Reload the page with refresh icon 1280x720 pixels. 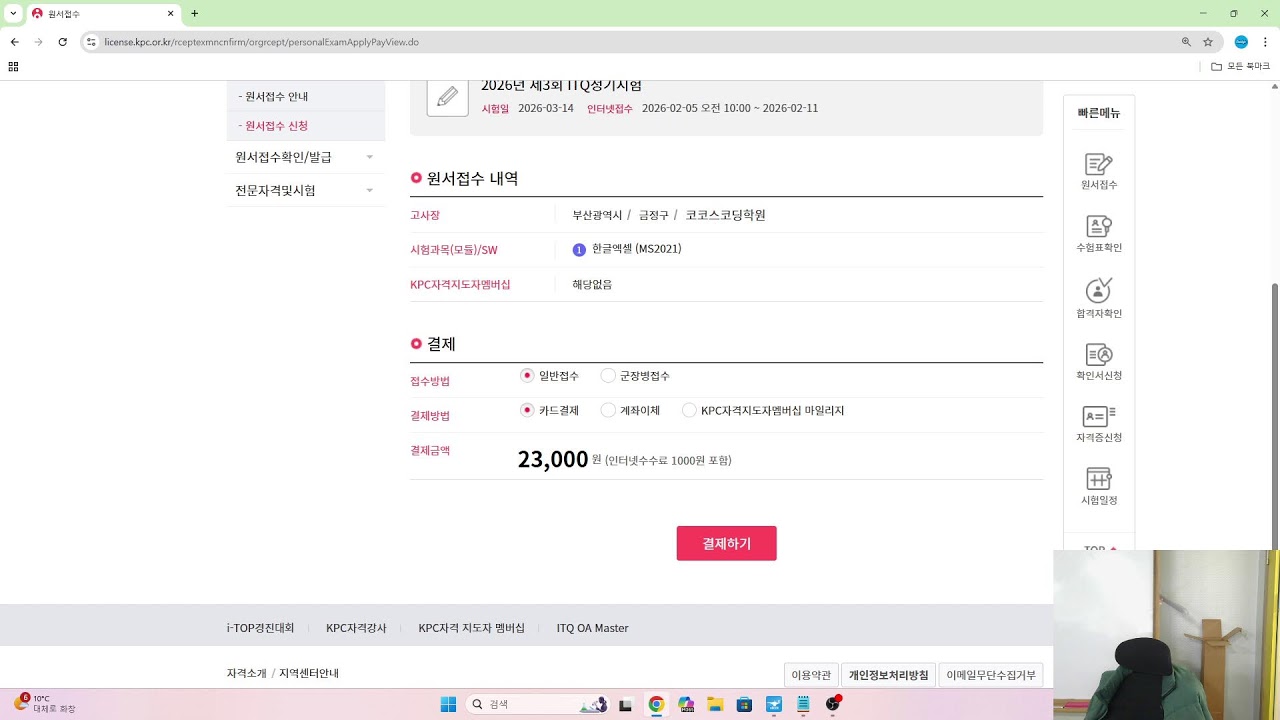[62, 42]
